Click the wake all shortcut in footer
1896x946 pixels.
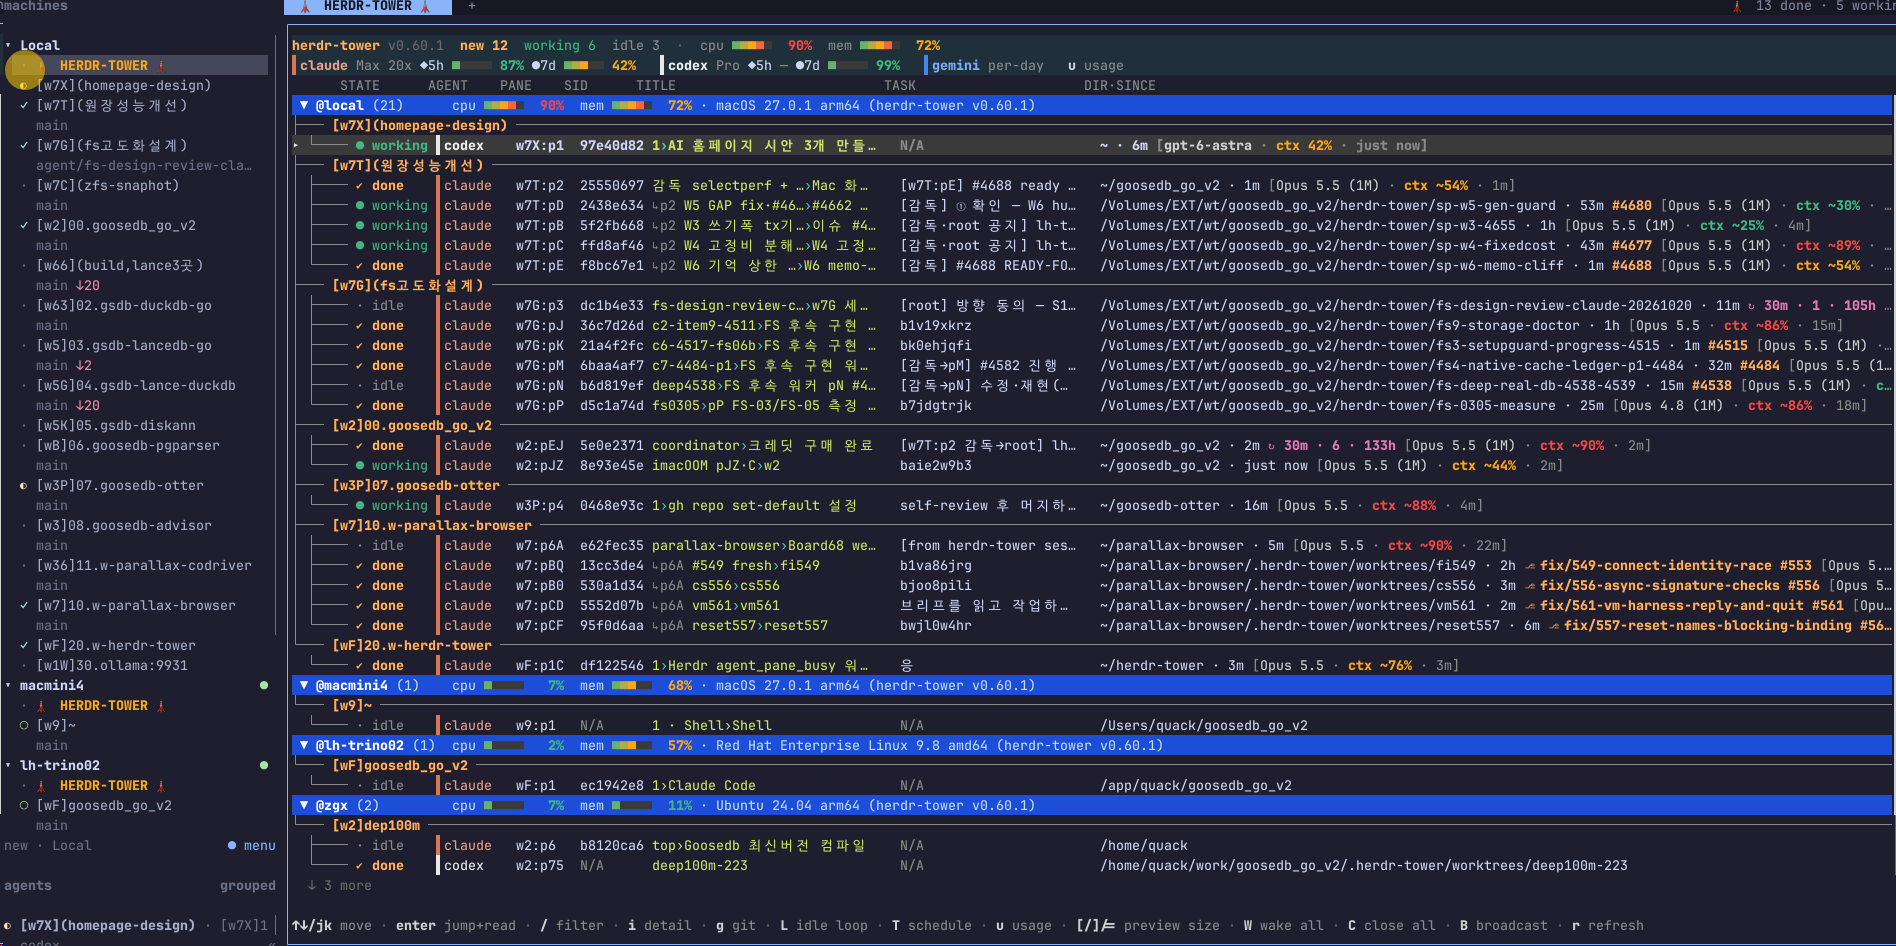1284,926
